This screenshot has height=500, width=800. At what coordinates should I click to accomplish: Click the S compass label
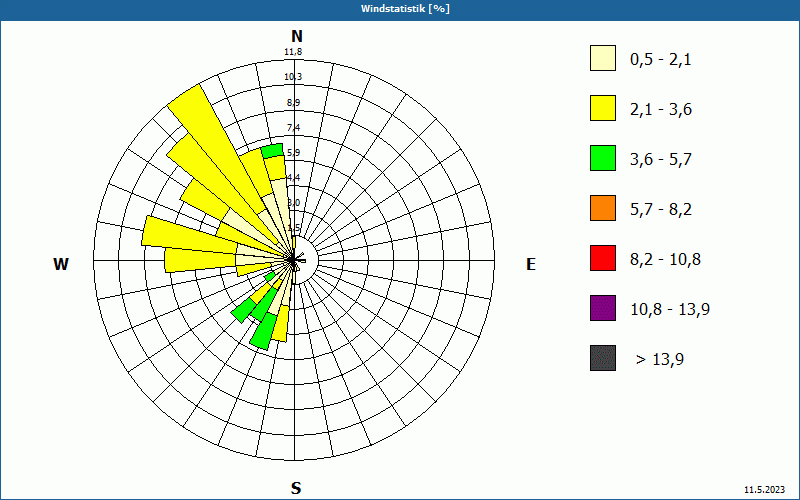(x=296, y=488)
